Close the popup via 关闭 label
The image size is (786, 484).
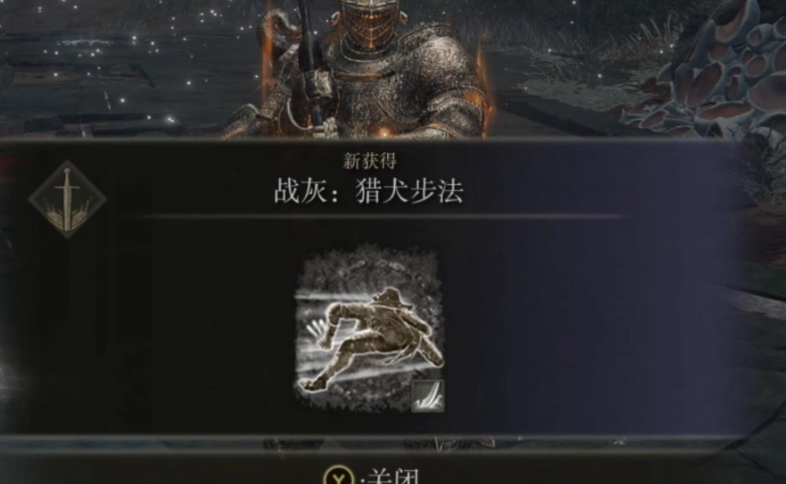click(392, 476)
